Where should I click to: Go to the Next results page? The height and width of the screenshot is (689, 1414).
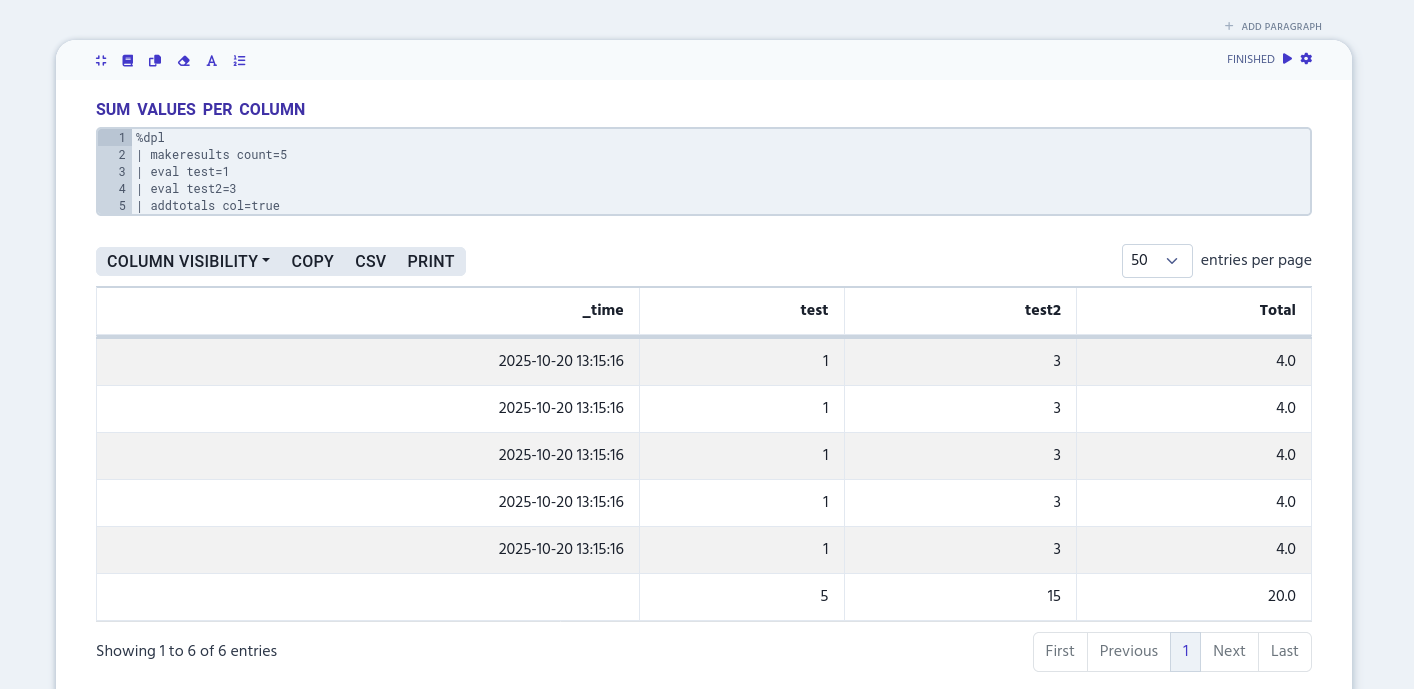coord(1229,651)
